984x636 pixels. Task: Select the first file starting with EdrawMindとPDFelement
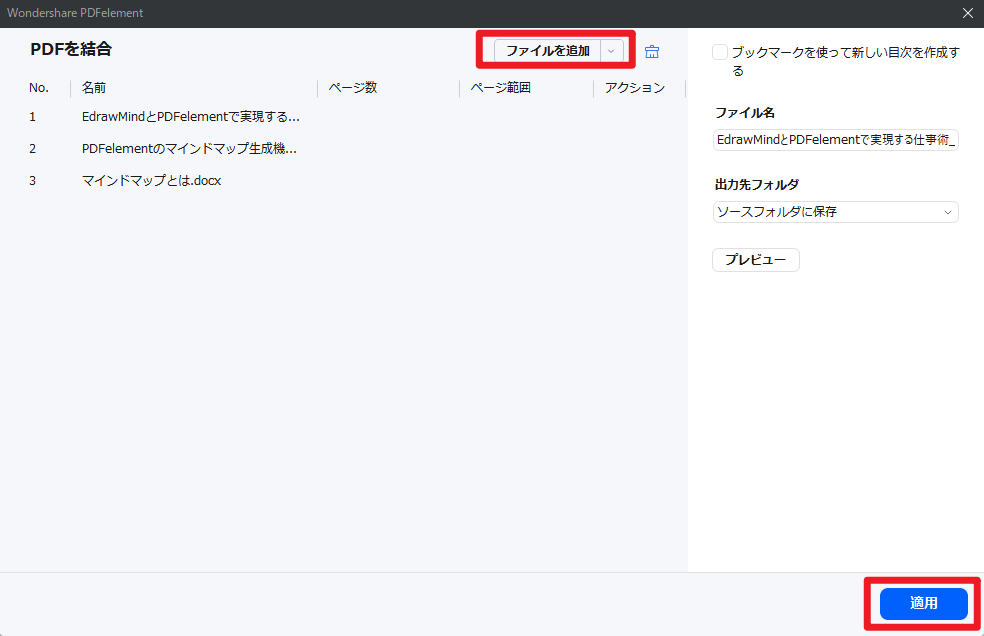click(x=190, y=117)
